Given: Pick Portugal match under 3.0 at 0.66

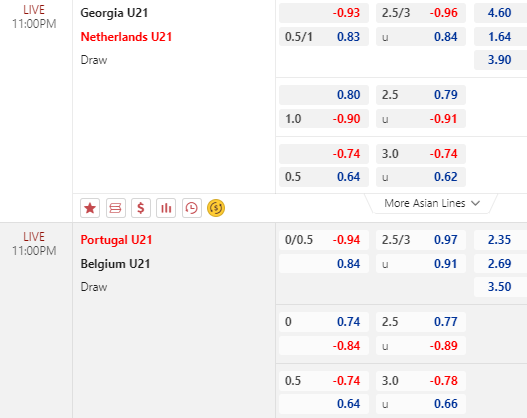Looking at the screenshot, I should (x=421, y=404).
